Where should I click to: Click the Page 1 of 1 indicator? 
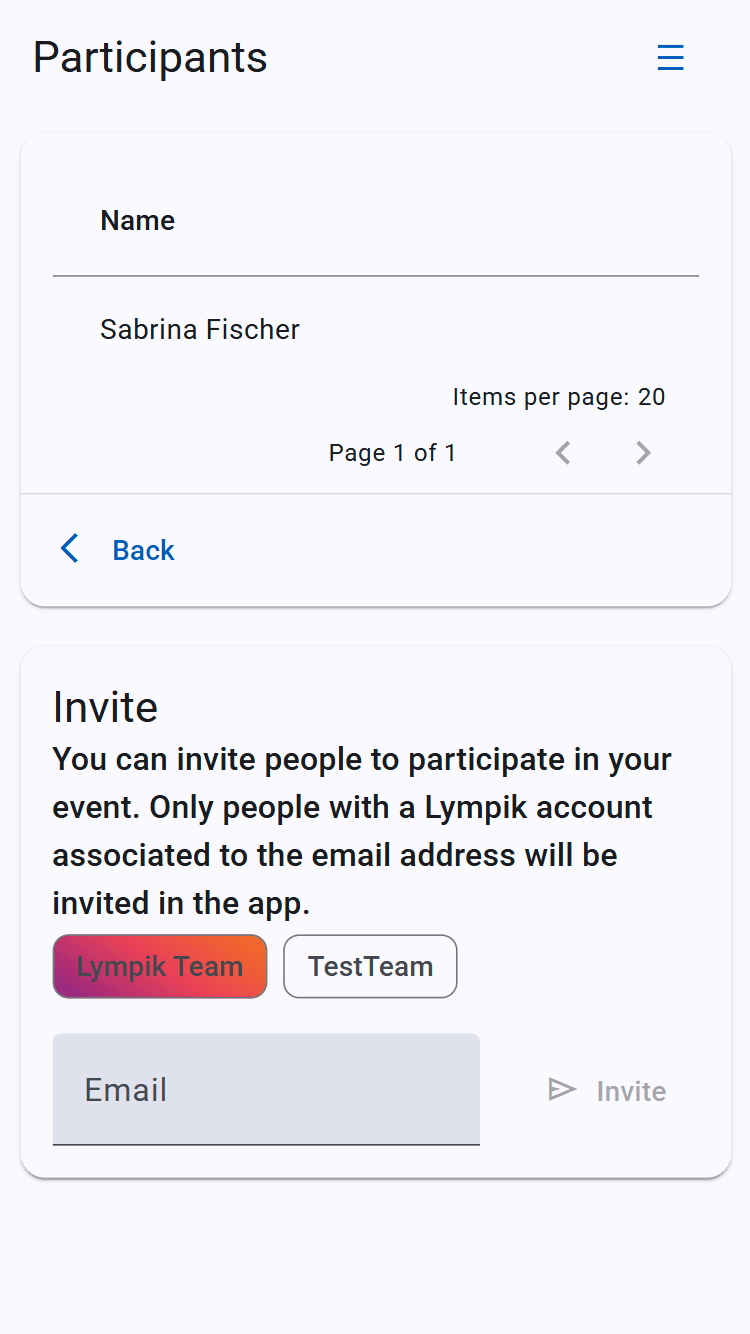(392, 453)
